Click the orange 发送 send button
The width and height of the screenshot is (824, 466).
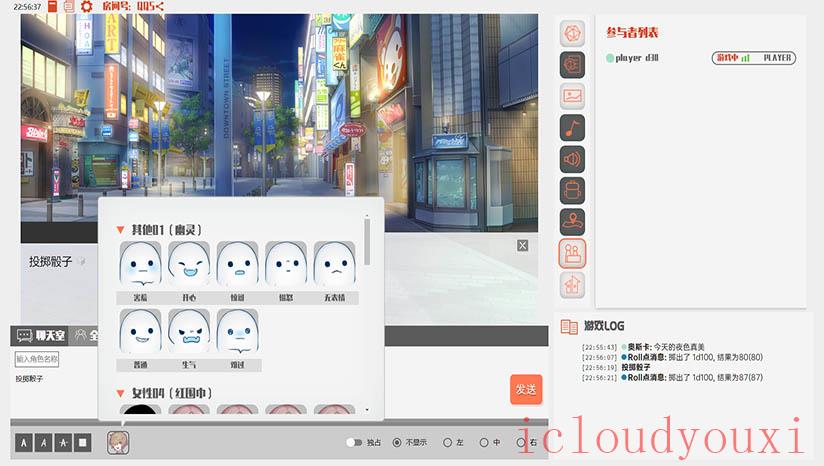[526, 389]
